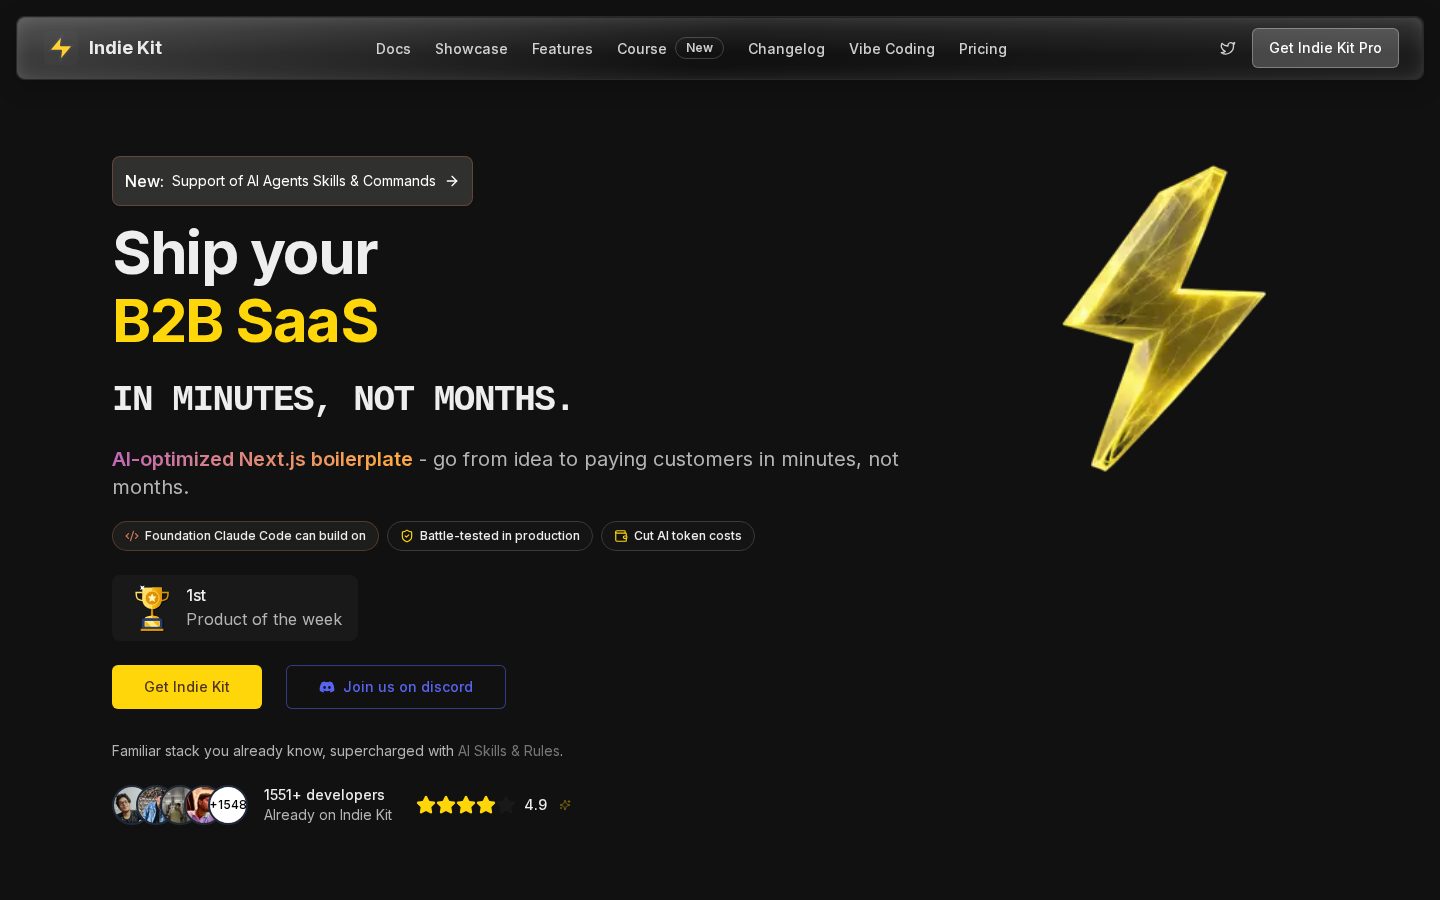Go to the Showcase page
Screen dimensions: 1440x900
pos(471,49)
